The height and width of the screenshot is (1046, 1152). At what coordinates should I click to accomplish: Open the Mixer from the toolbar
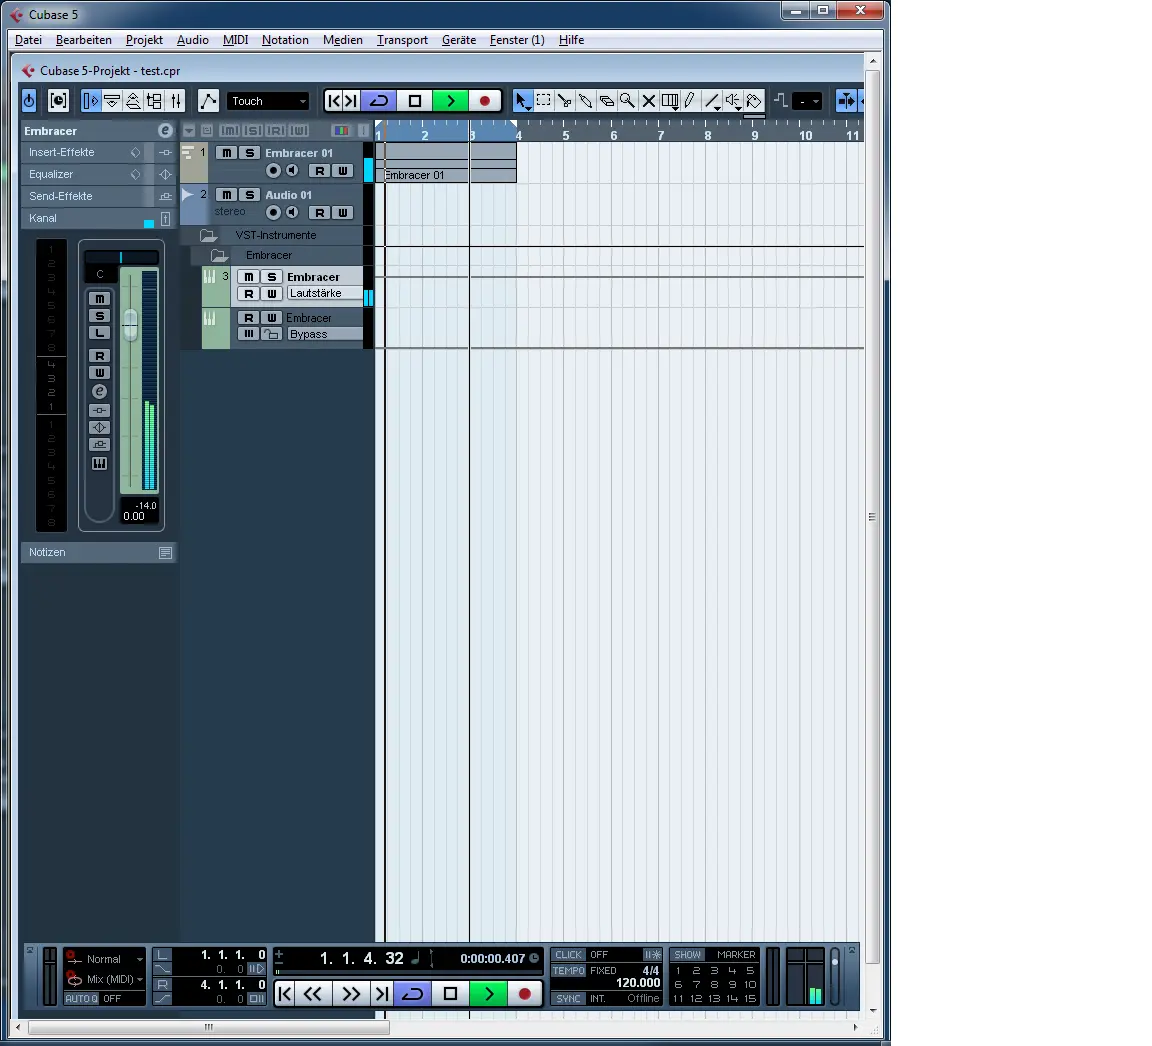tap(176, 101)
